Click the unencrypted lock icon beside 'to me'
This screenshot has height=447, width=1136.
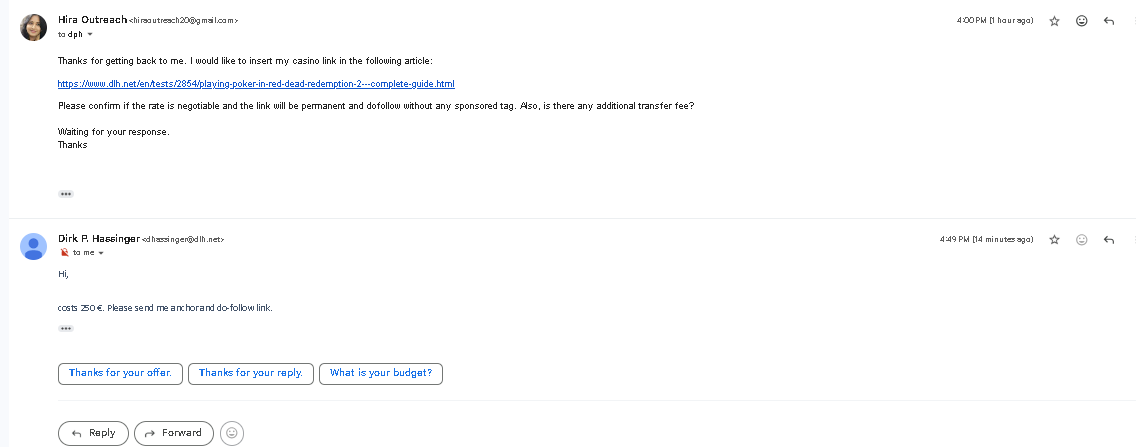point(64,252)
